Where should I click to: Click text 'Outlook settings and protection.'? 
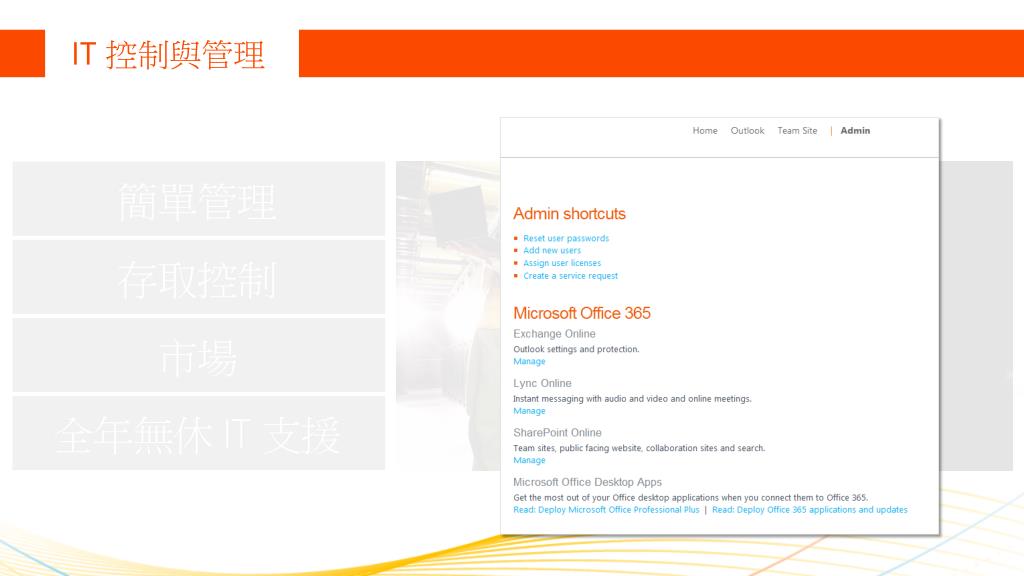pos(576,349)
